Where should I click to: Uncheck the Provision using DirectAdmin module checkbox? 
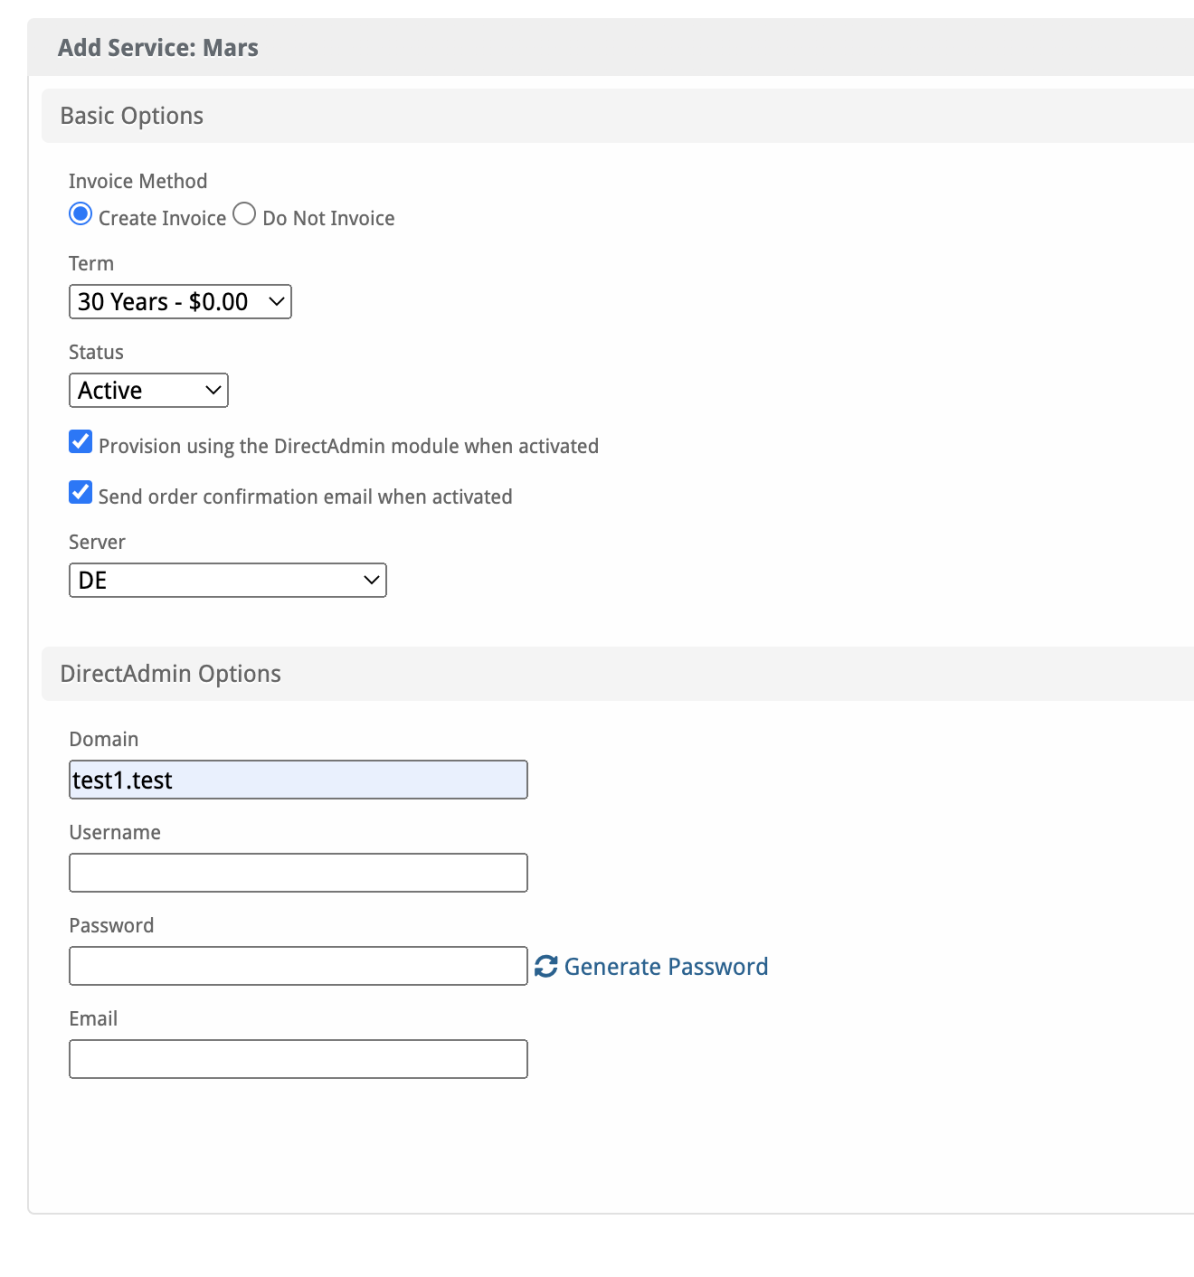(81, 442)
